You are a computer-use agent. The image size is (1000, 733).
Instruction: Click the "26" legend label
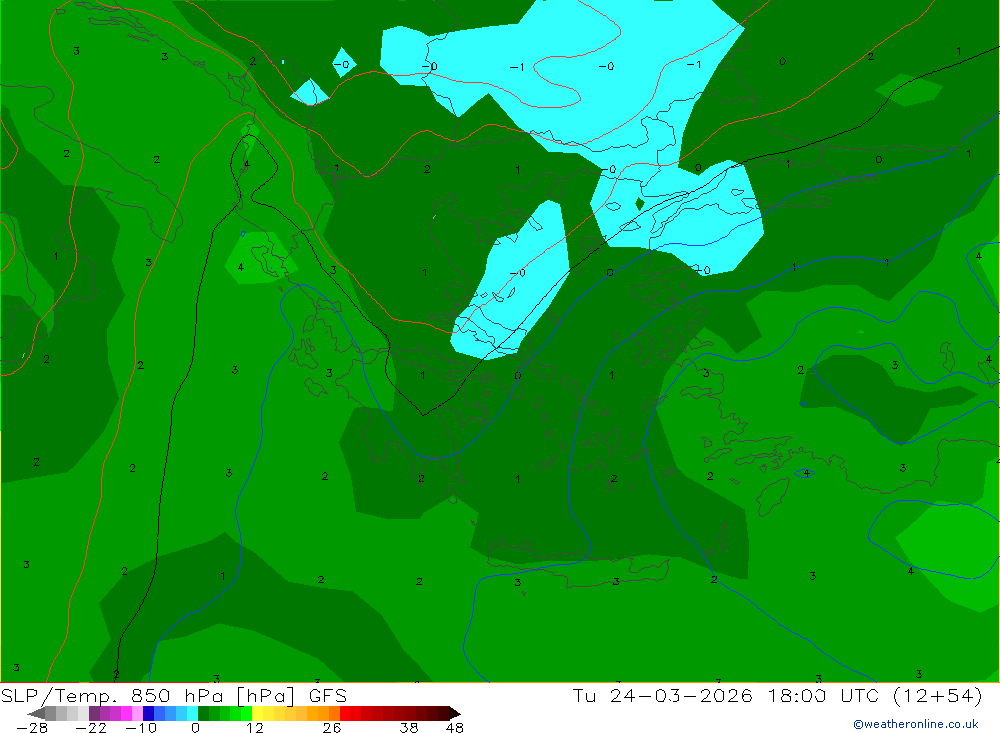332,728
